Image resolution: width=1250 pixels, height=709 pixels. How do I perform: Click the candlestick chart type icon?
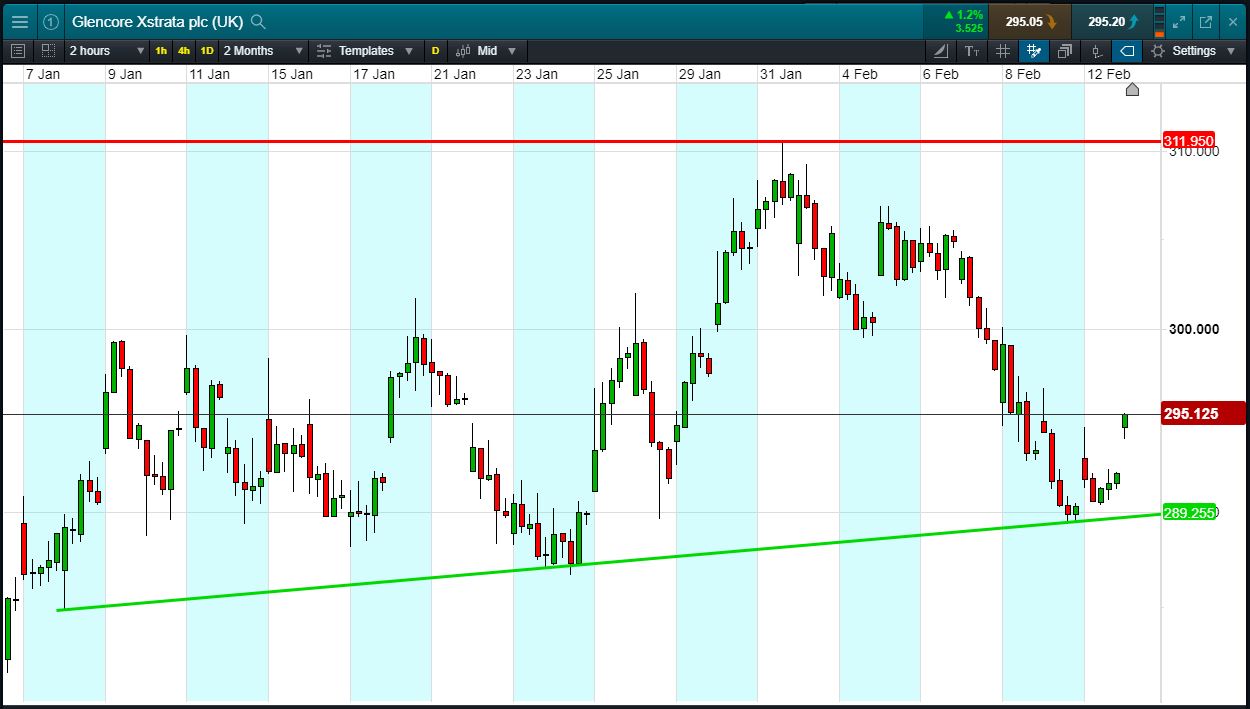[x=463, y=50]
